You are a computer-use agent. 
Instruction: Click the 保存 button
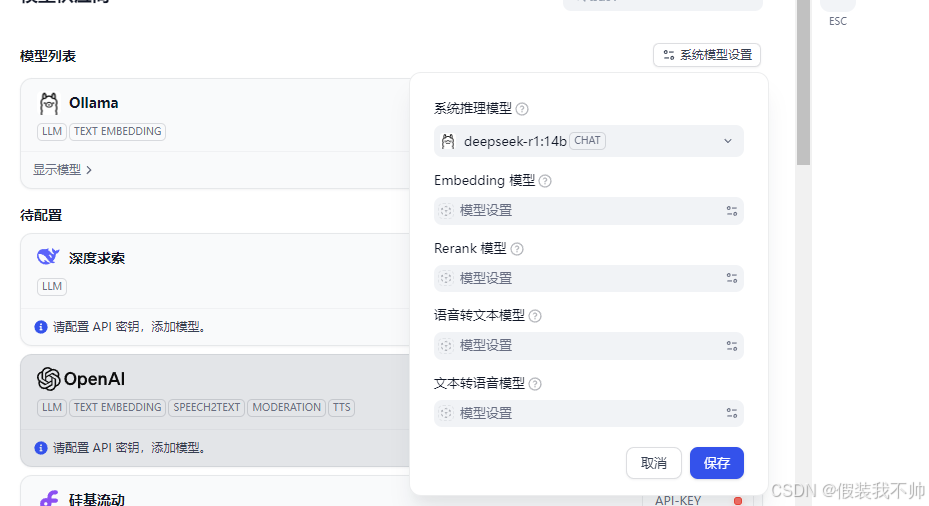[x=717, y=463]
